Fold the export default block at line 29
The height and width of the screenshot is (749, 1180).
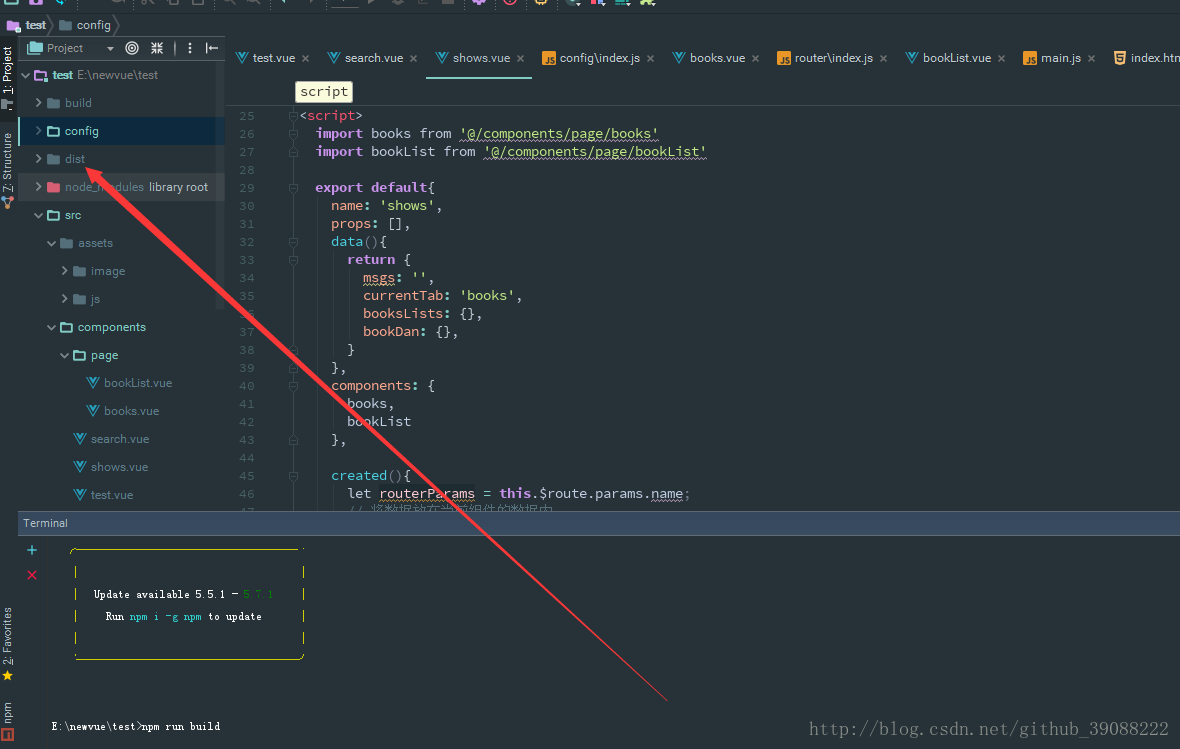coord(293,188)
